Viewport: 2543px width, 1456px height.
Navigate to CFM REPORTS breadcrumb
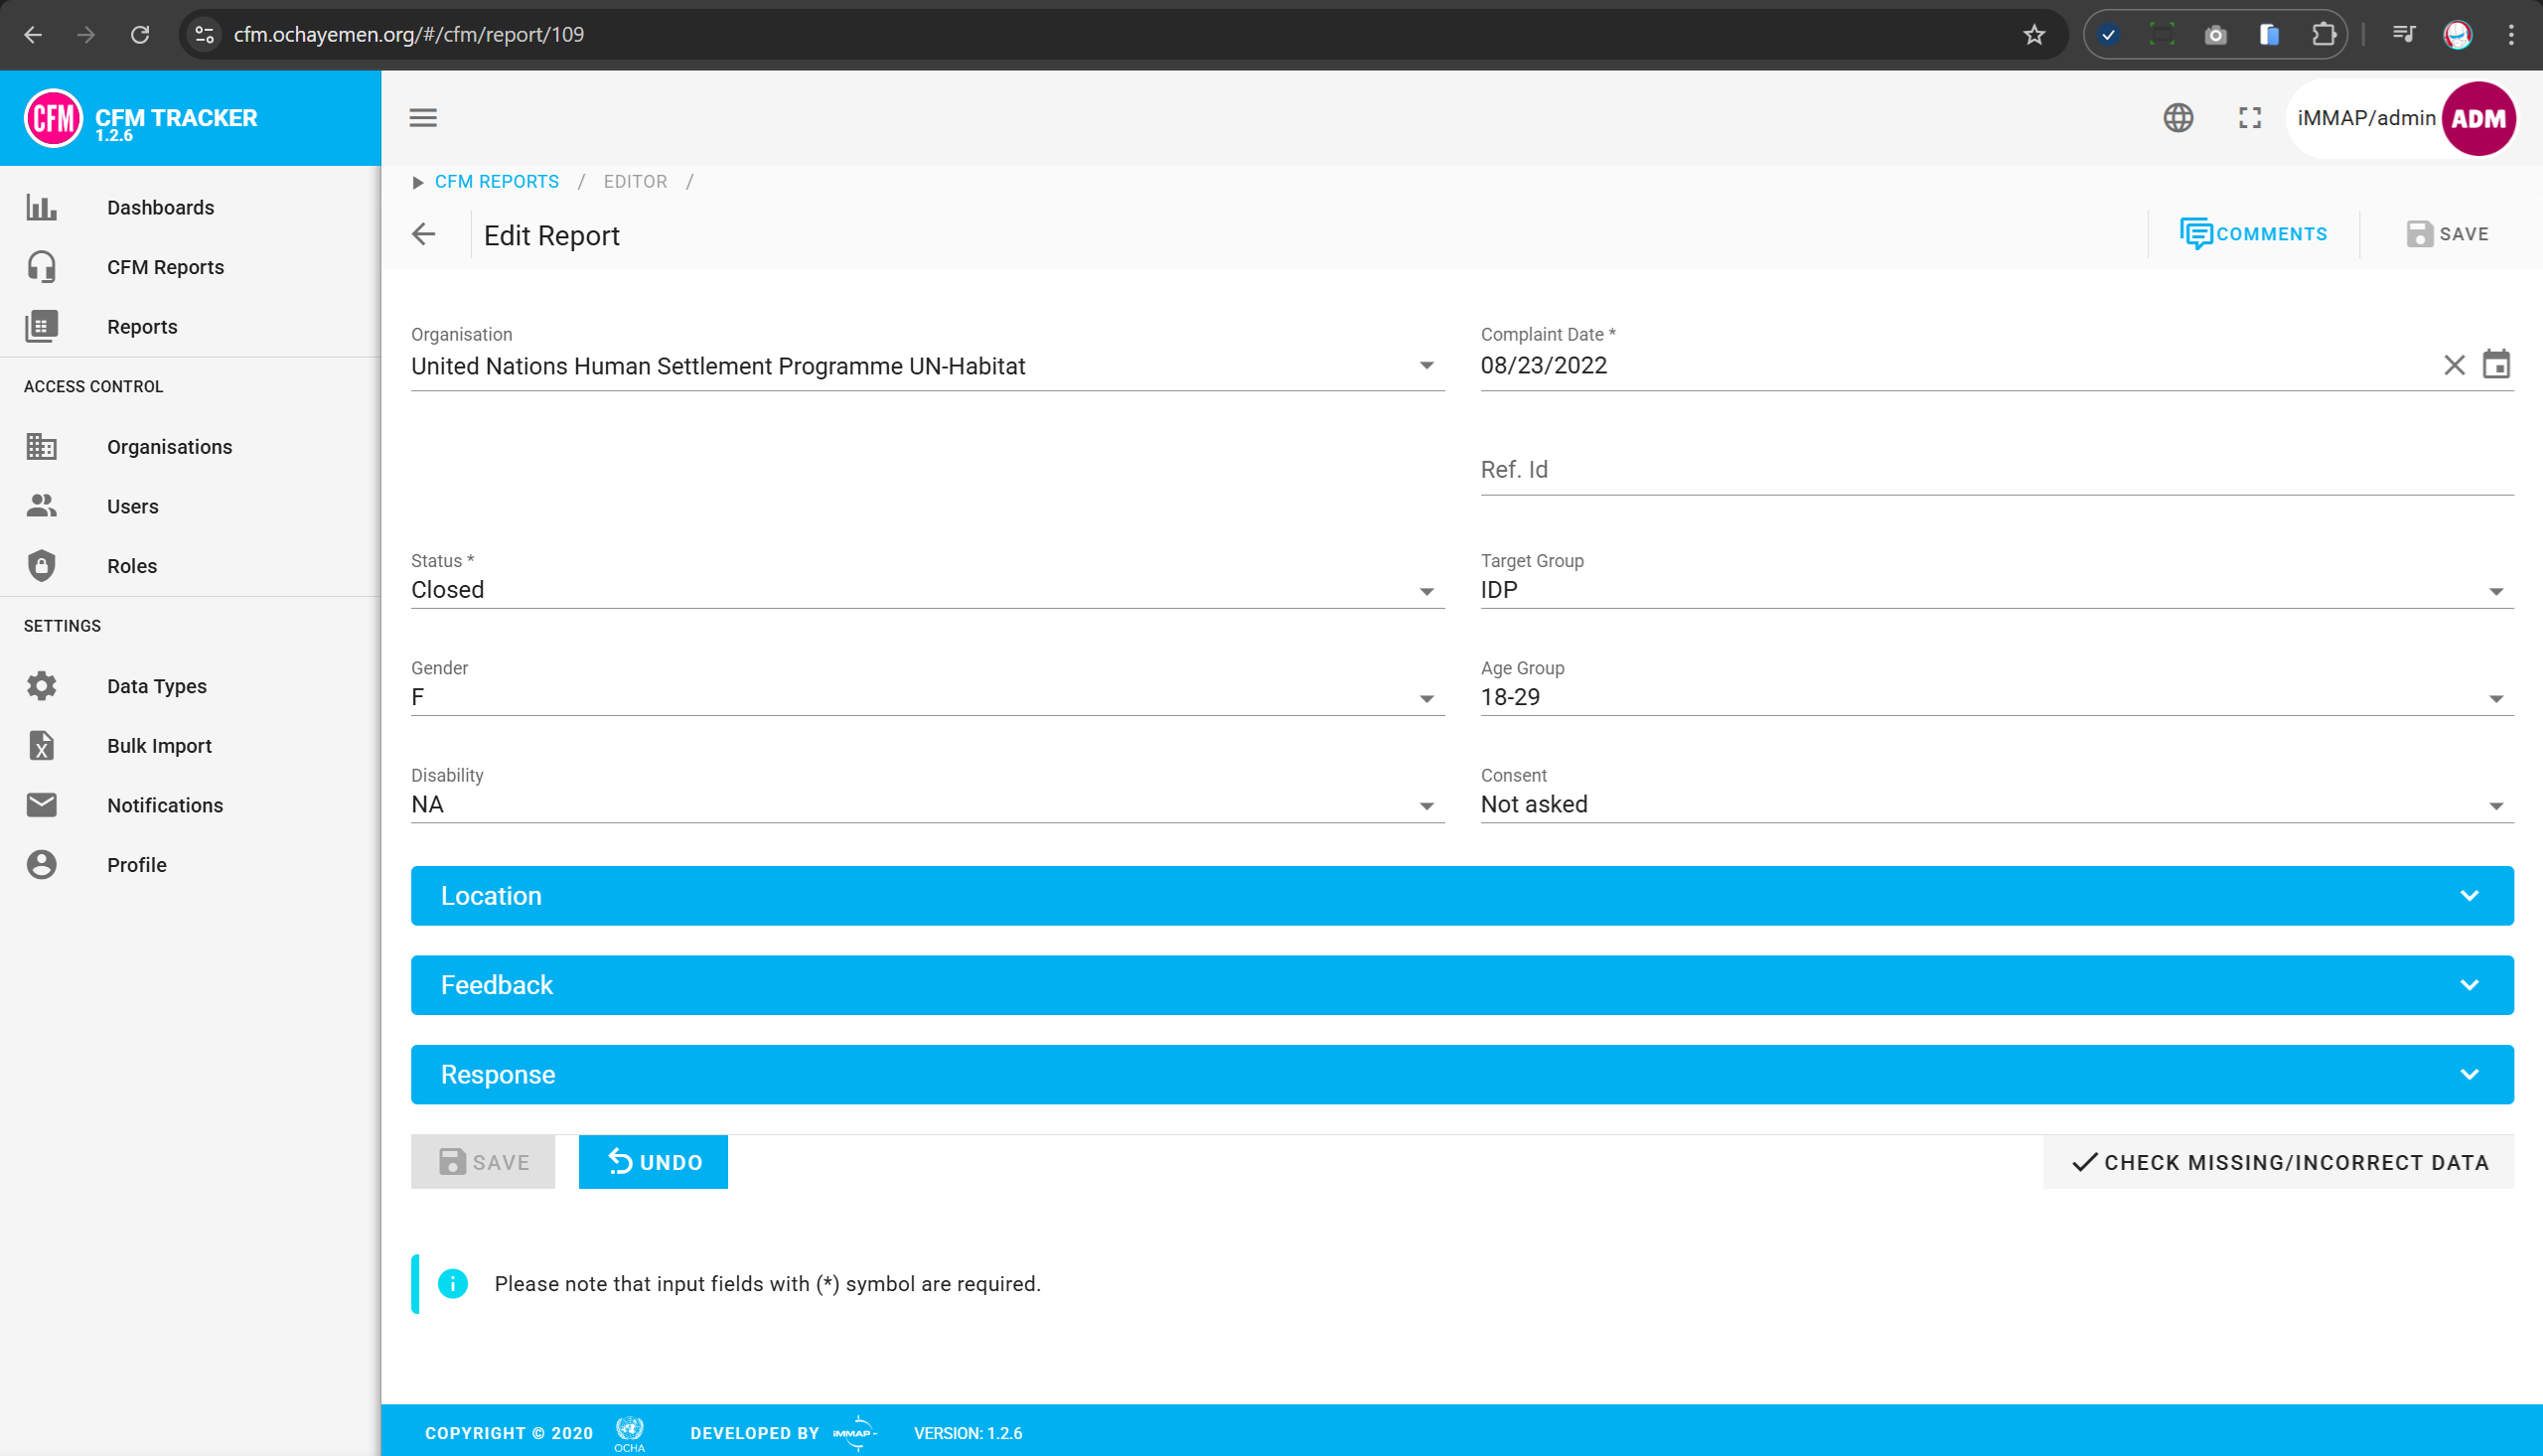tap(497, 181)
